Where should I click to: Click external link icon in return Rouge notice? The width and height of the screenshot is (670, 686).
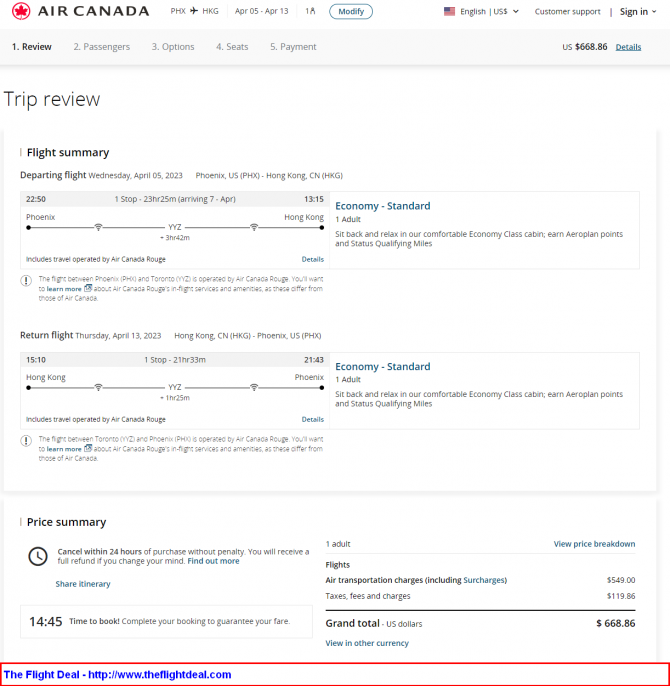pyautogui.click(x=88, y=448)
